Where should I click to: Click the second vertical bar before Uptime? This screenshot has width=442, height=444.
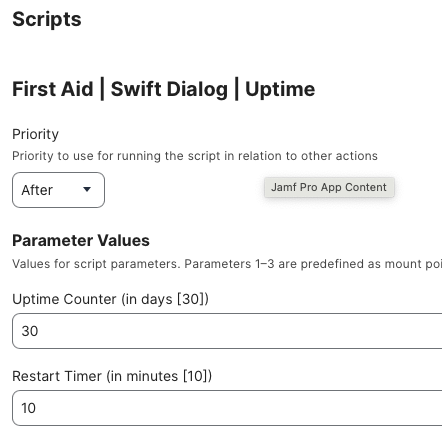(x=236, y=89)
